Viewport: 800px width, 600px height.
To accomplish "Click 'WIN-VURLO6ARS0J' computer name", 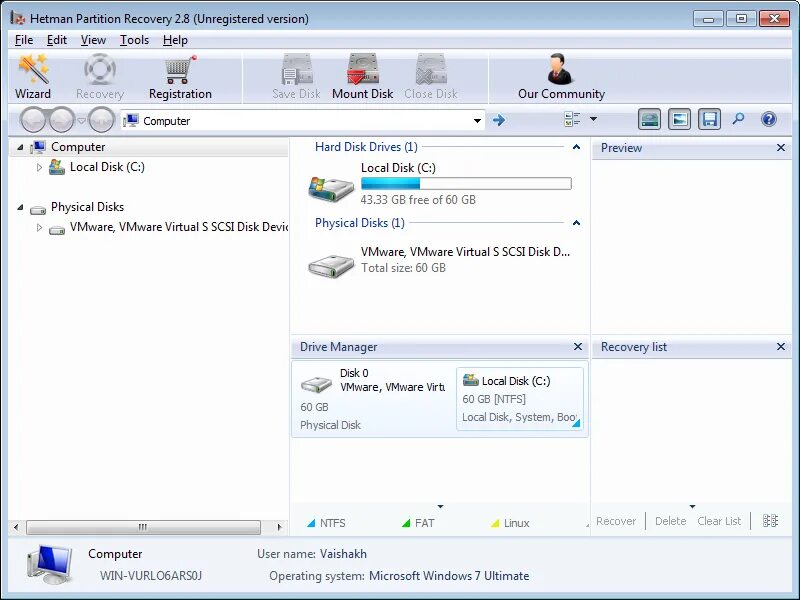I will click(x=151, y=576).
